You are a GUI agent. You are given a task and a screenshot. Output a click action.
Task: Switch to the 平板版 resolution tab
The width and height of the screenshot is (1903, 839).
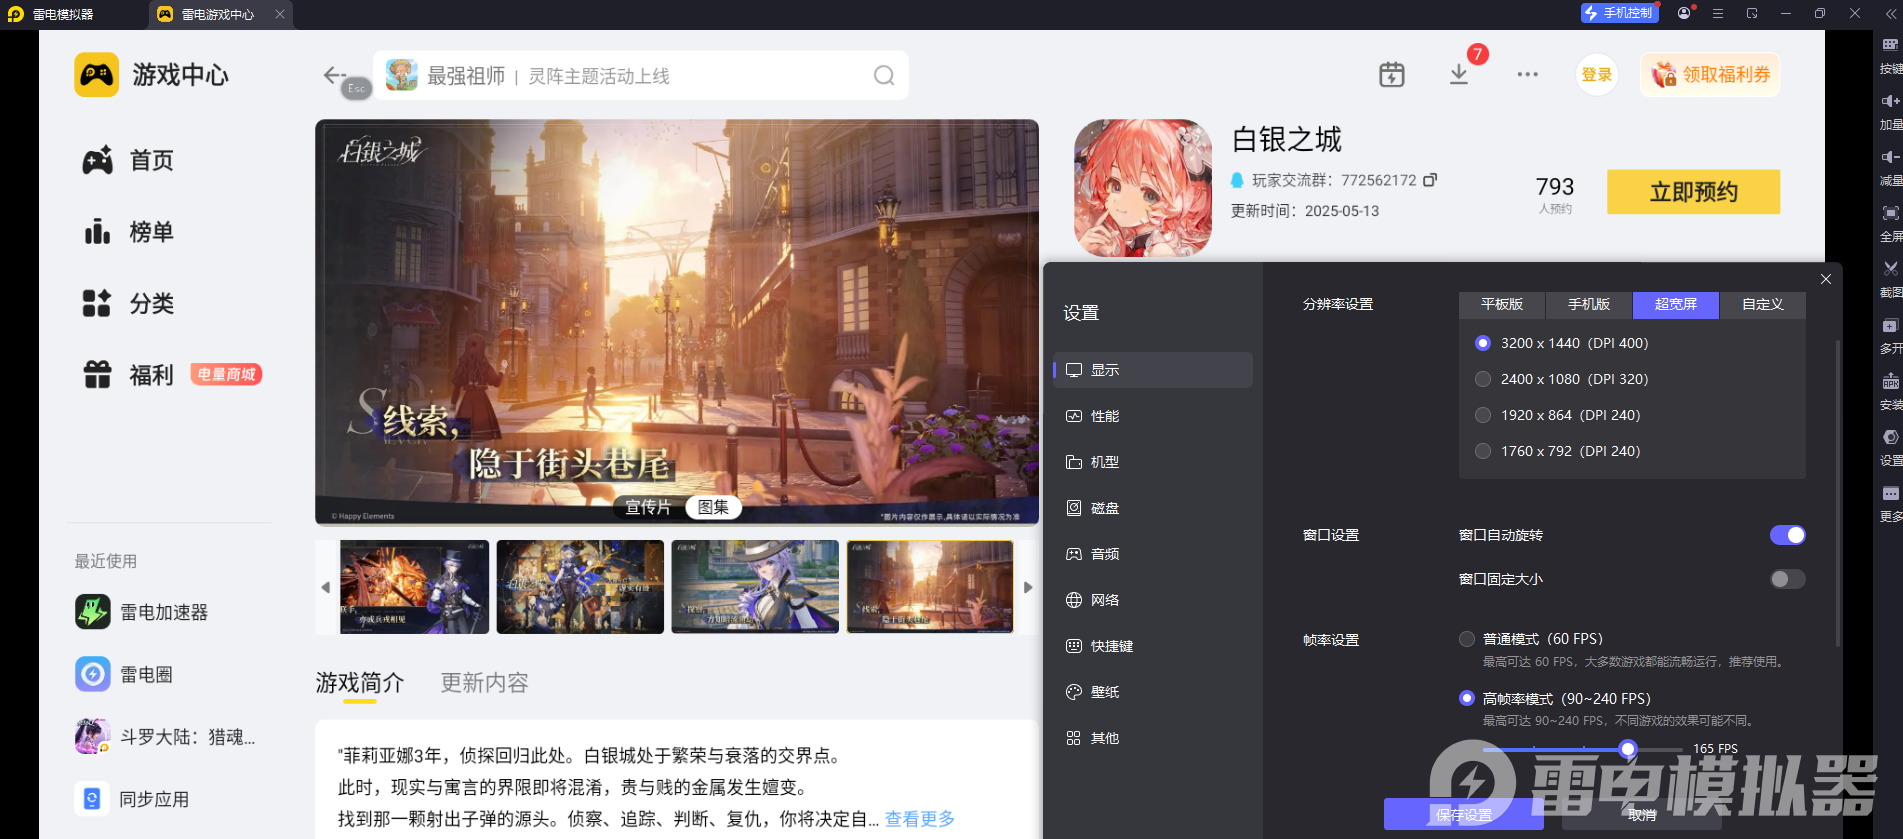click(1502, 304)
